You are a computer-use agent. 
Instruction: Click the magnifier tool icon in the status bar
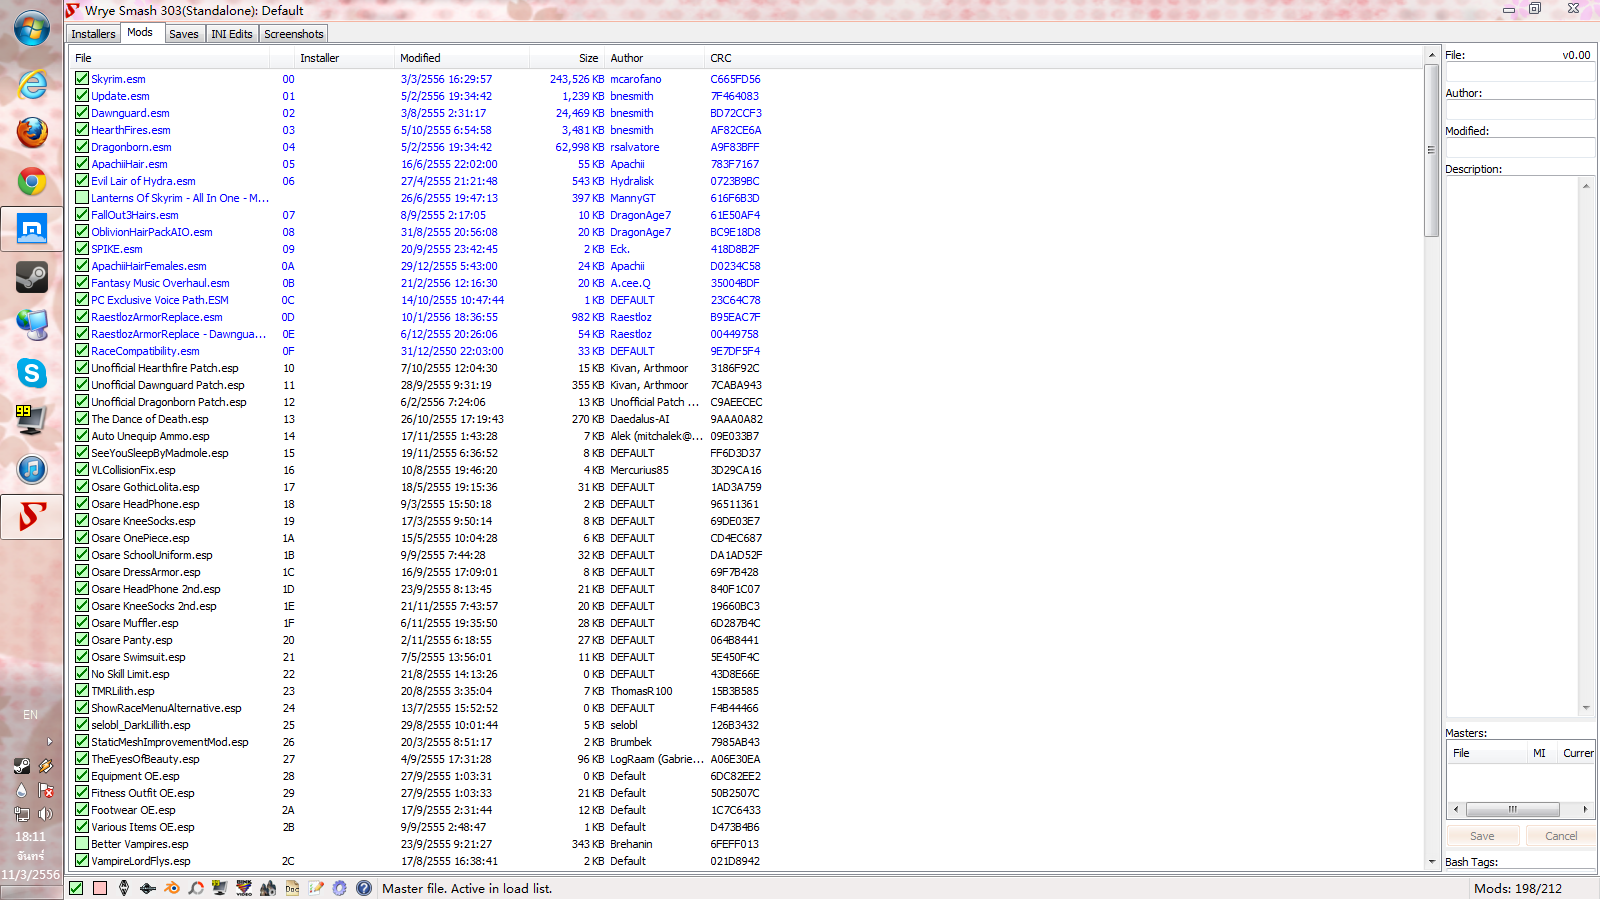(196, 888)
